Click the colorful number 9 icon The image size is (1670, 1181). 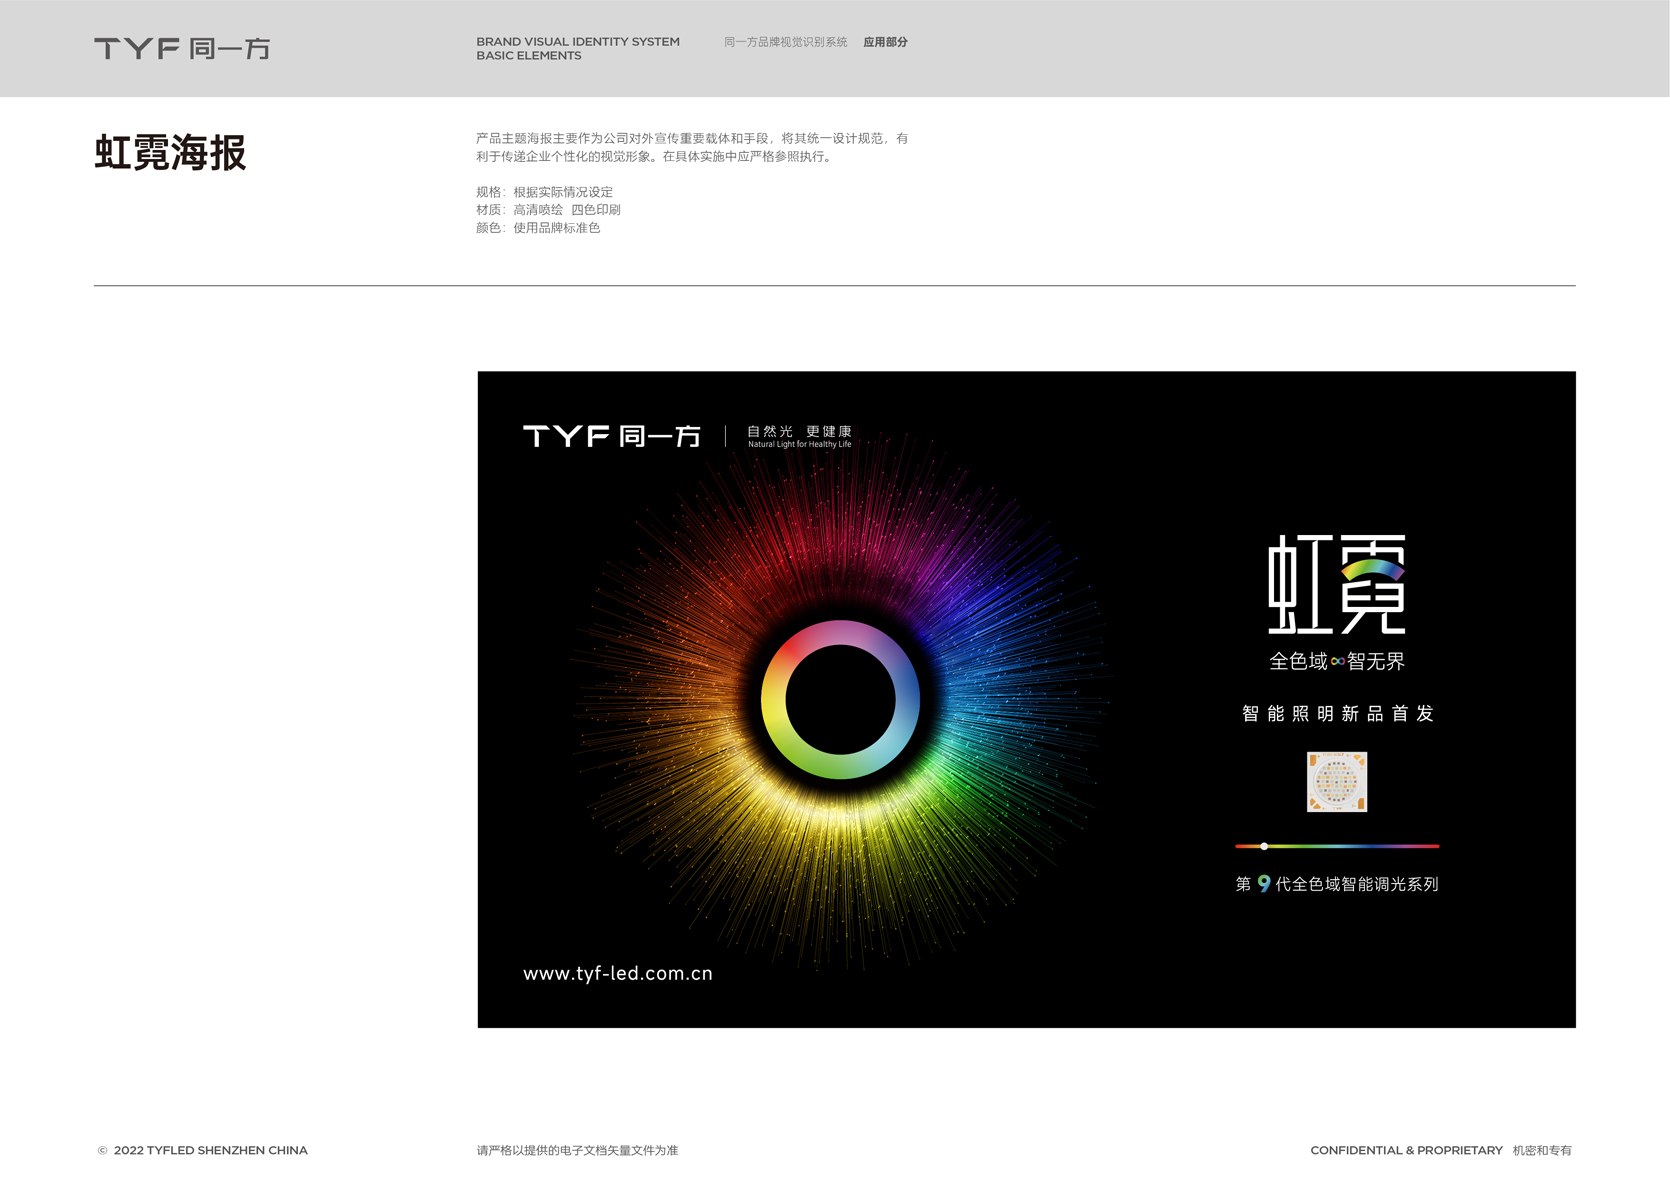1264,884
